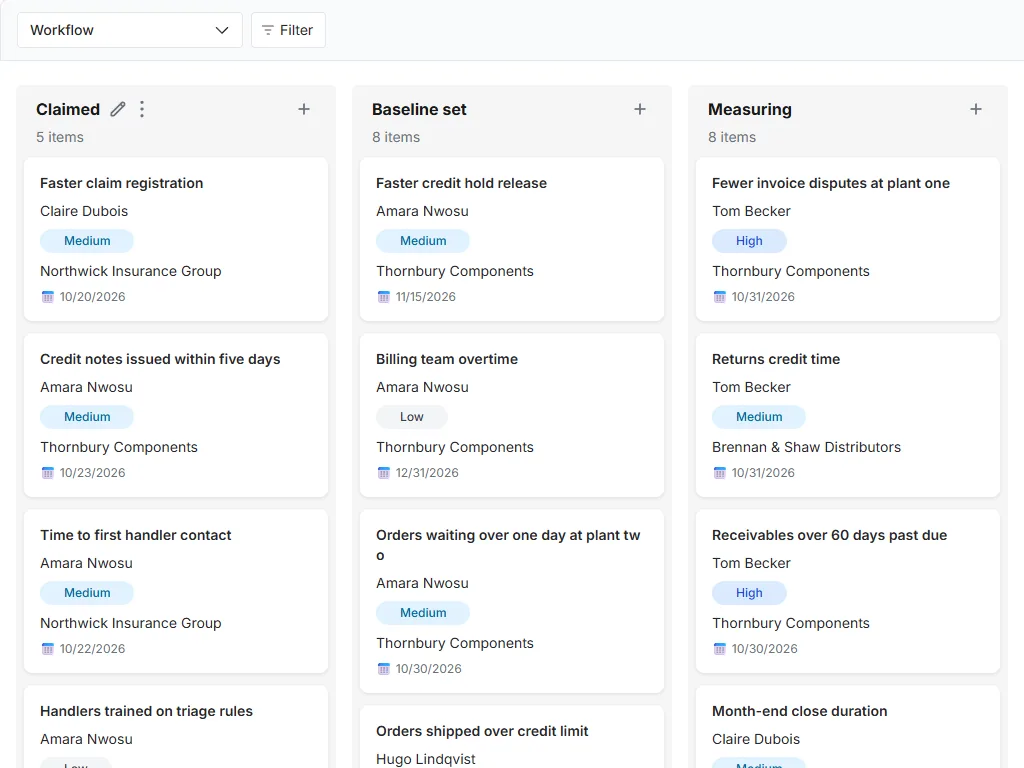1024x768 pixels.
Task: Click the Baseline set column title
Action: 419,109
